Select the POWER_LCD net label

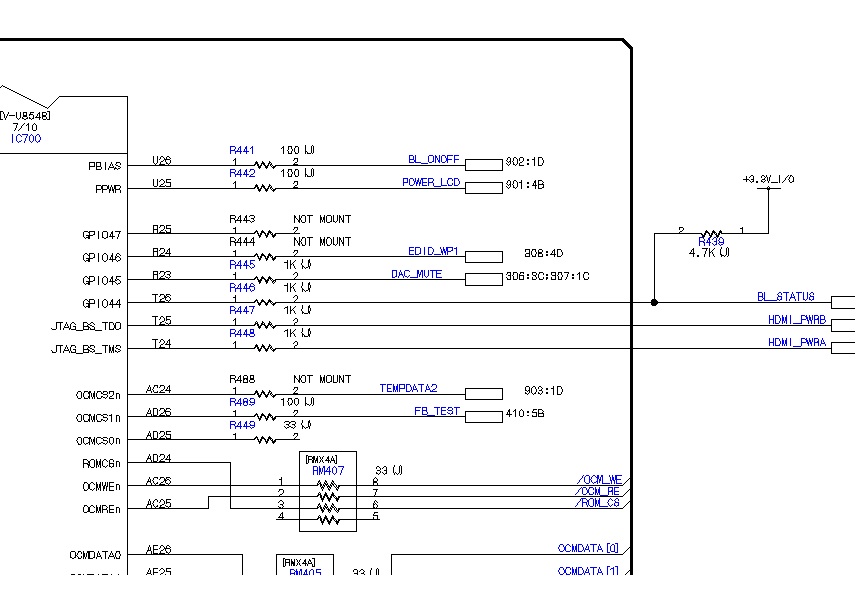431,182
